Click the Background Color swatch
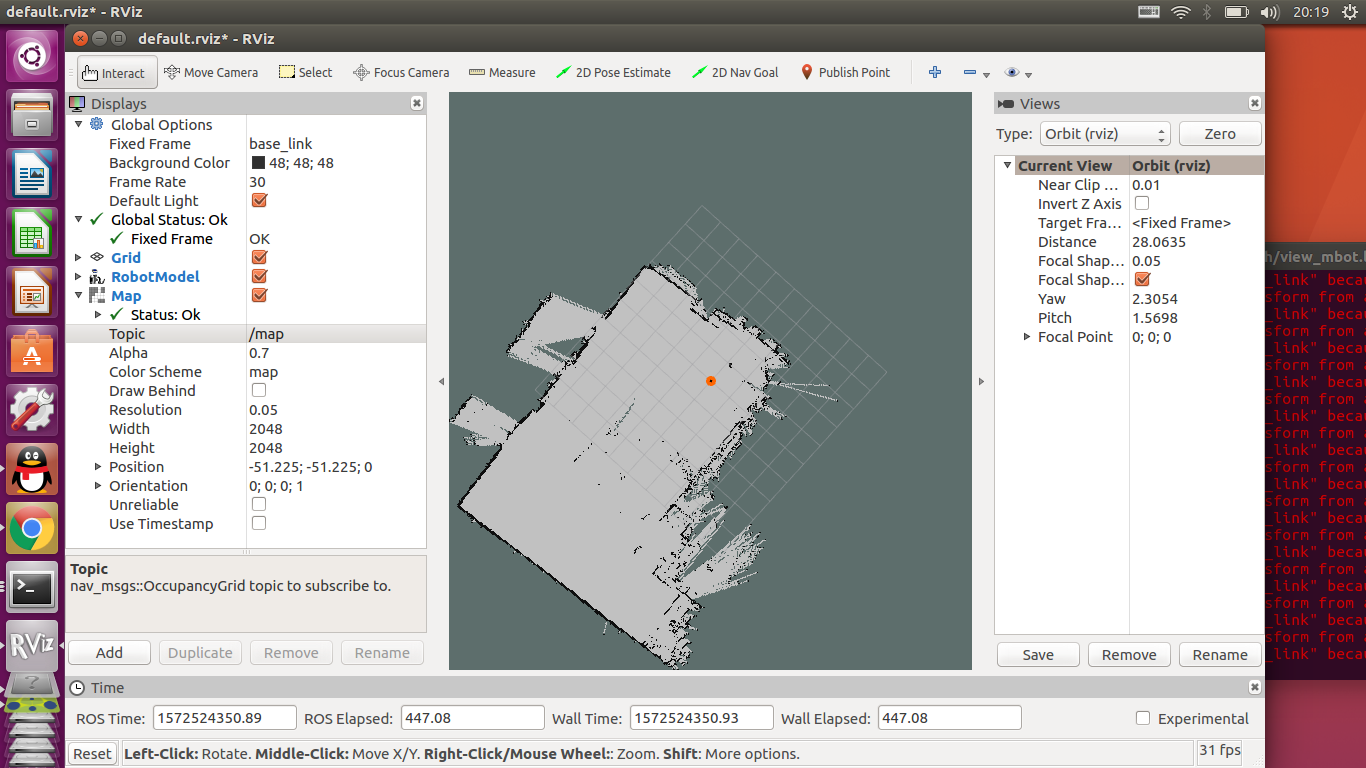The width and height of the screenshot is (1366, 768). [258, 162]
